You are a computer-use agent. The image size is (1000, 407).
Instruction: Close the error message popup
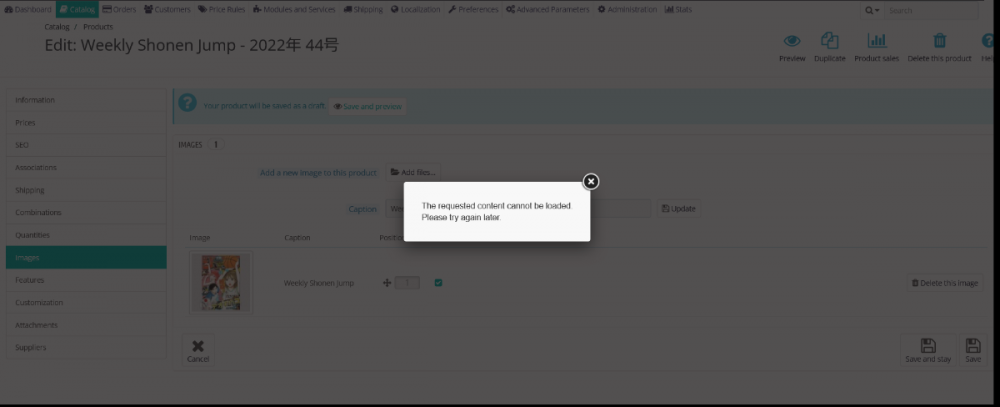(x=591, y=181)
